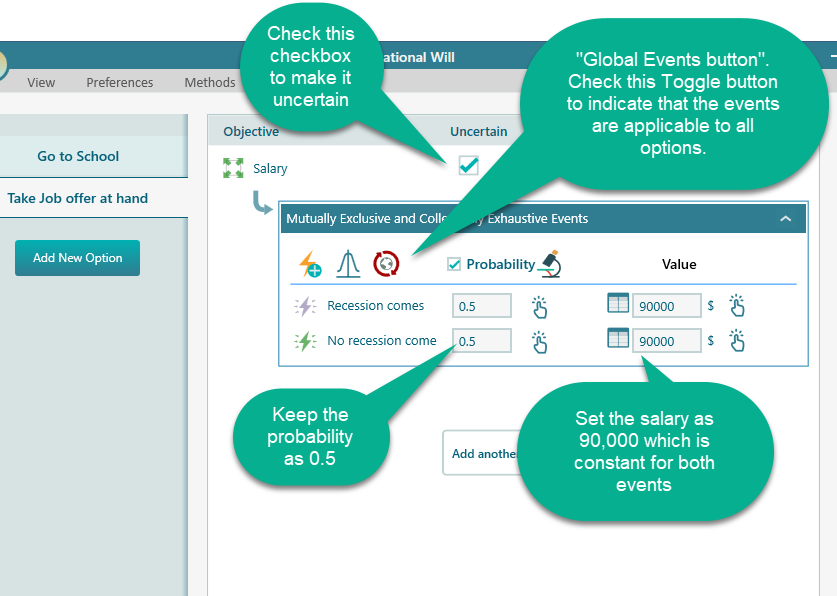
Task: Collapse the Mutually Exclusive Events panel
Action: (x=786, y=218)
